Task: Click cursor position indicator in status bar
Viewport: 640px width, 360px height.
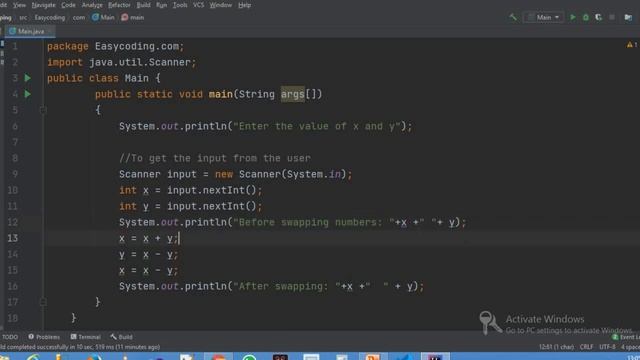Action: pos(556,347)
